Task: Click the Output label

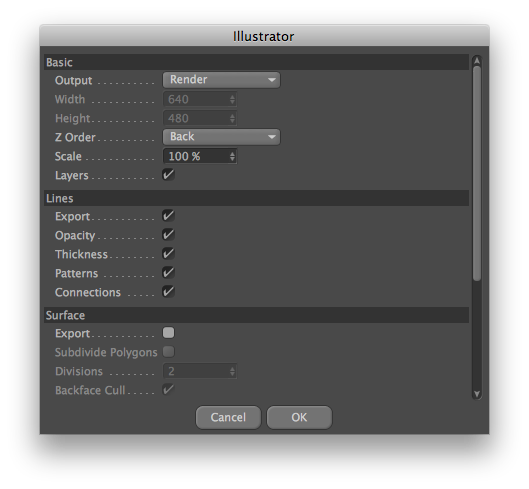Action: [x=73, y=80]
